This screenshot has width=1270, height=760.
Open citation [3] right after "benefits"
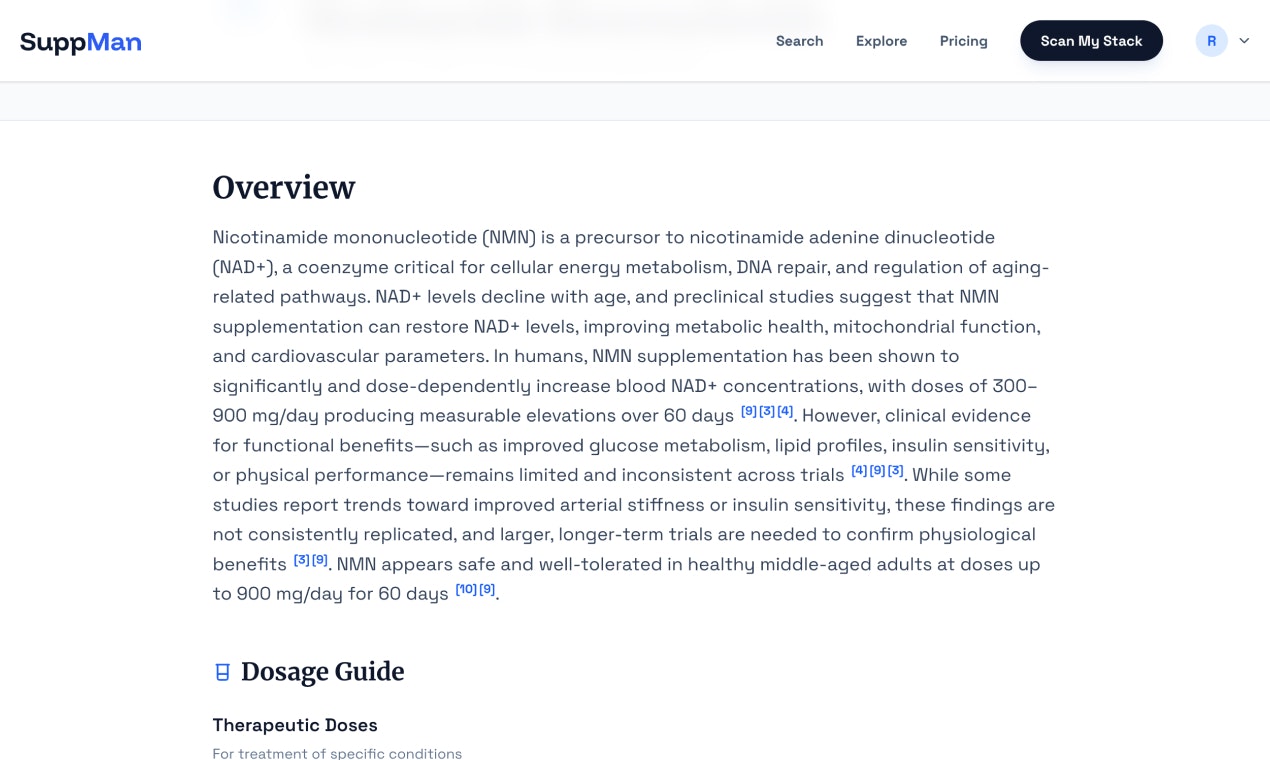301,560
